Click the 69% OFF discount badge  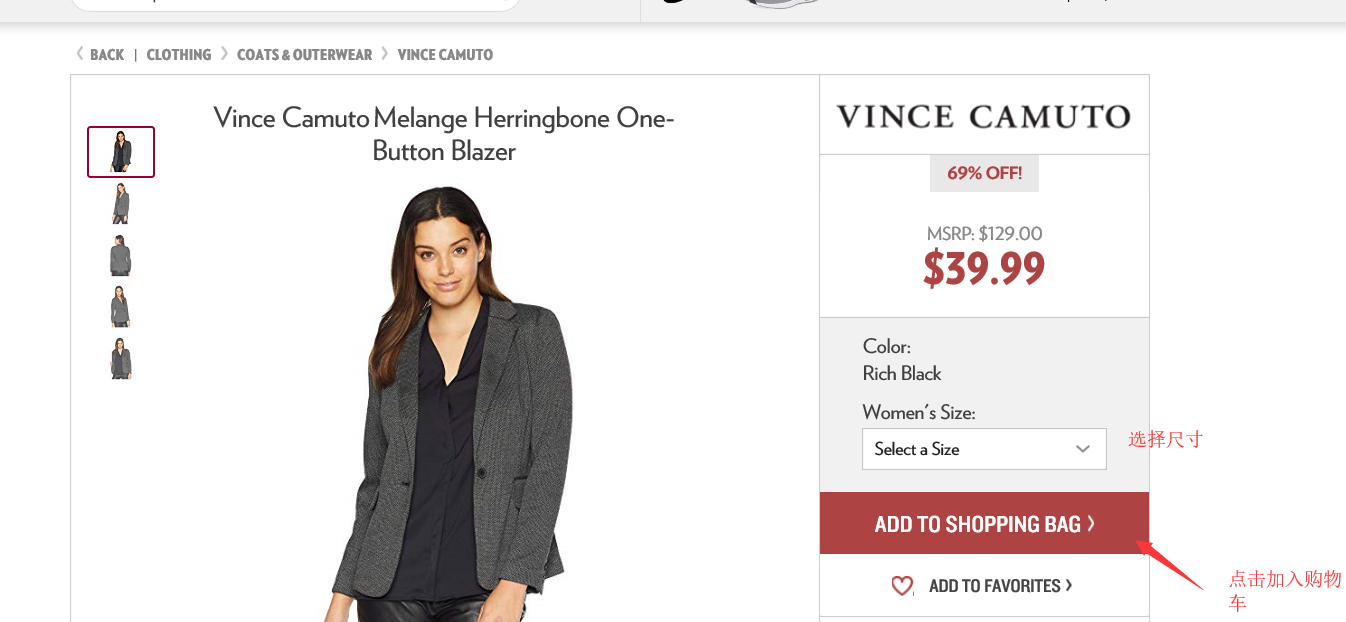point(984,173)
